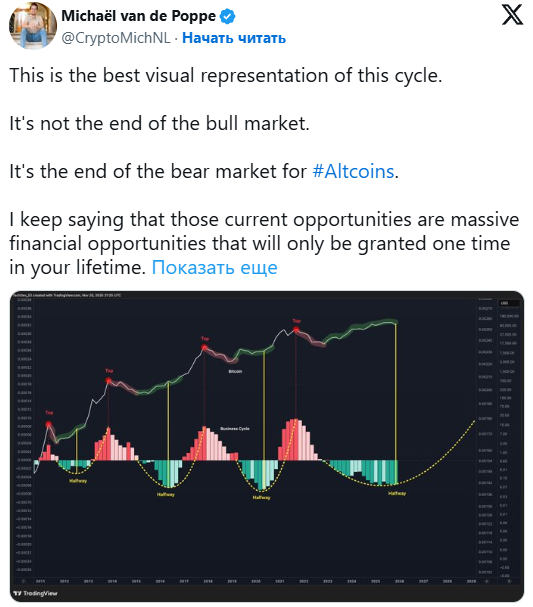Image resolution: width=533 pixels, height=607 pixels.
Task: Click the Bitcoin label on chart
Action: (235, 372)
